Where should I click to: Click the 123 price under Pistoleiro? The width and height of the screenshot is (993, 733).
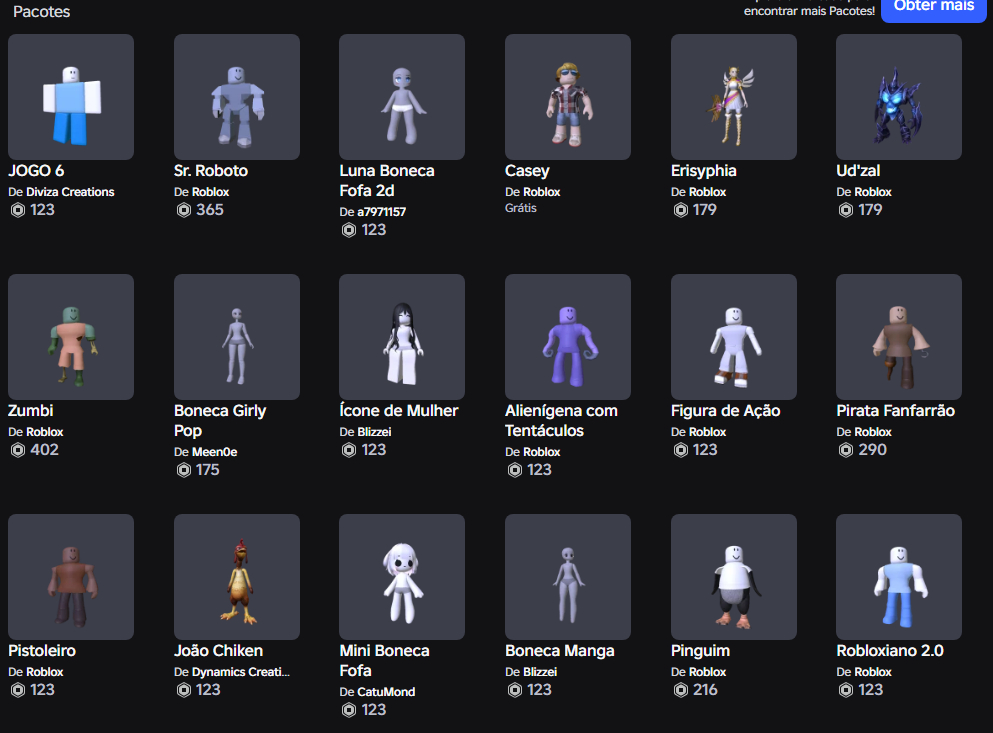tap(42, 690)
